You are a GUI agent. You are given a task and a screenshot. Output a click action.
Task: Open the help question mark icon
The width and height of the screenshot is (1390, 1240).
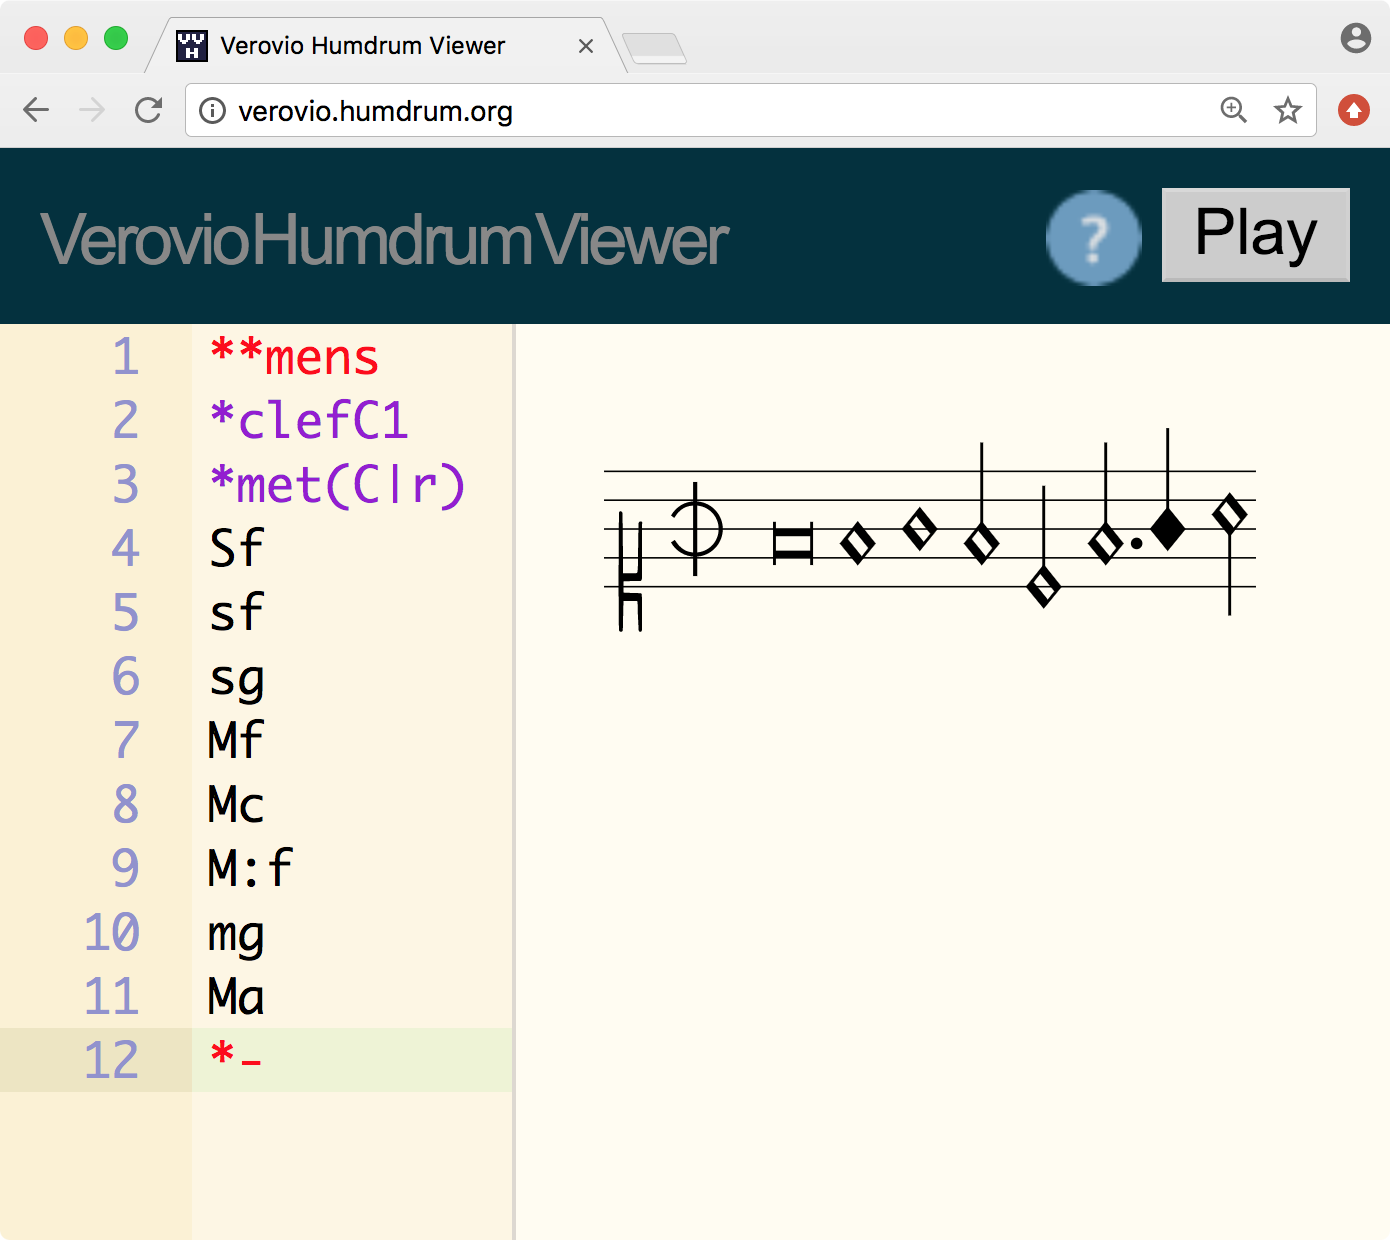click(1093, 237)
